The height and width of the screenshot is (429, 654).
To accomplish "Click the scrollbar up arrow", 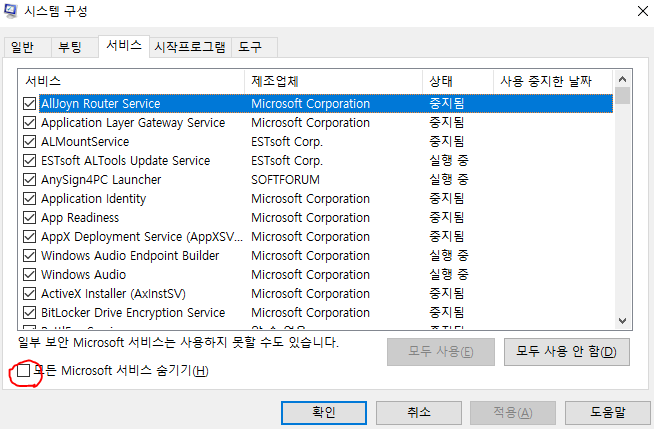I will coord(622,79).
